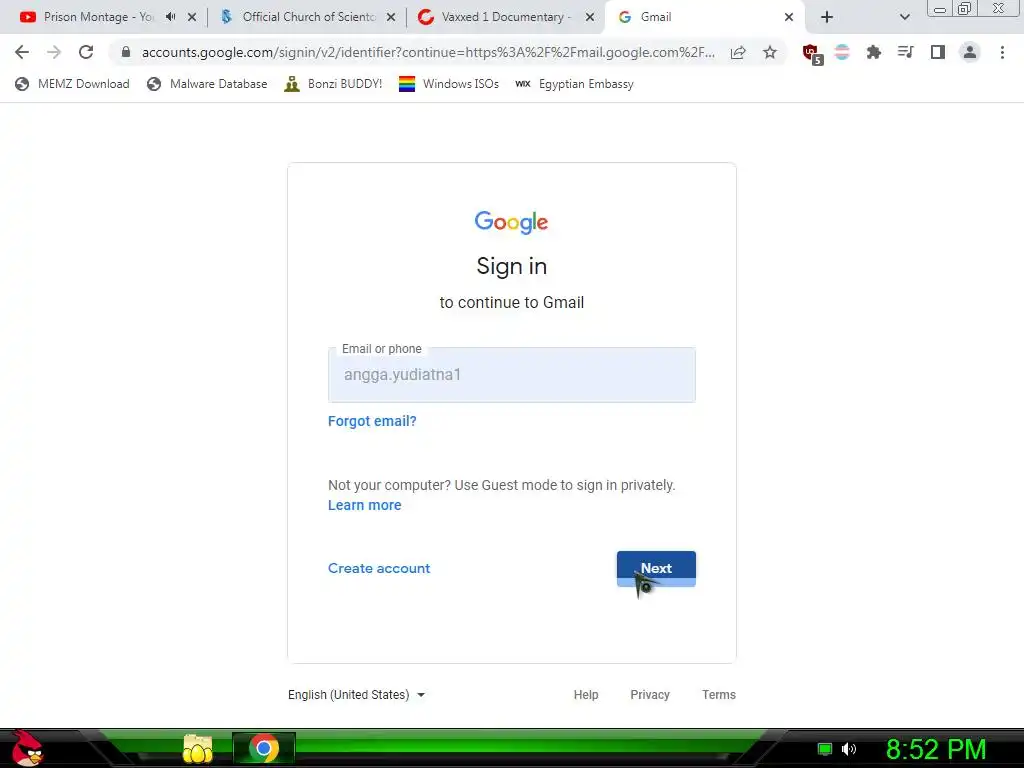Restore down the Chrome window
Viewport: 1024px width, 768px height.
pyautogui.click(x=964, y=8)
